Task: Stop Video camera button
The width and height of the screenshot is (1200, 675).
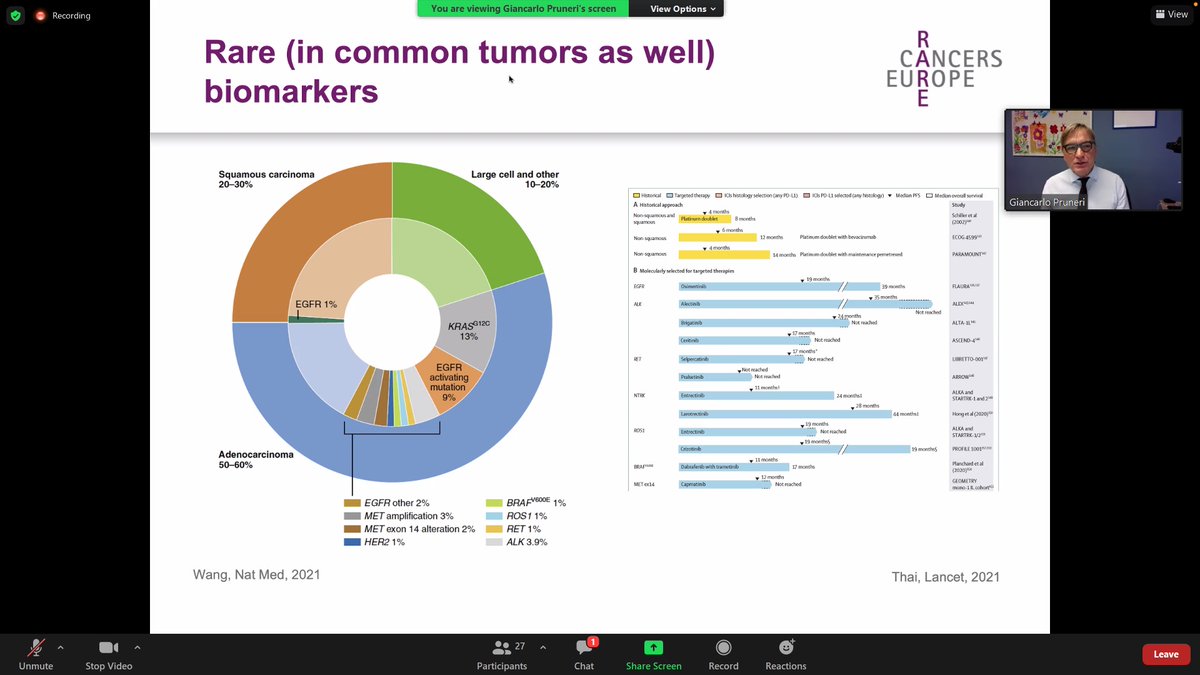Action: (x=109, y=655)
